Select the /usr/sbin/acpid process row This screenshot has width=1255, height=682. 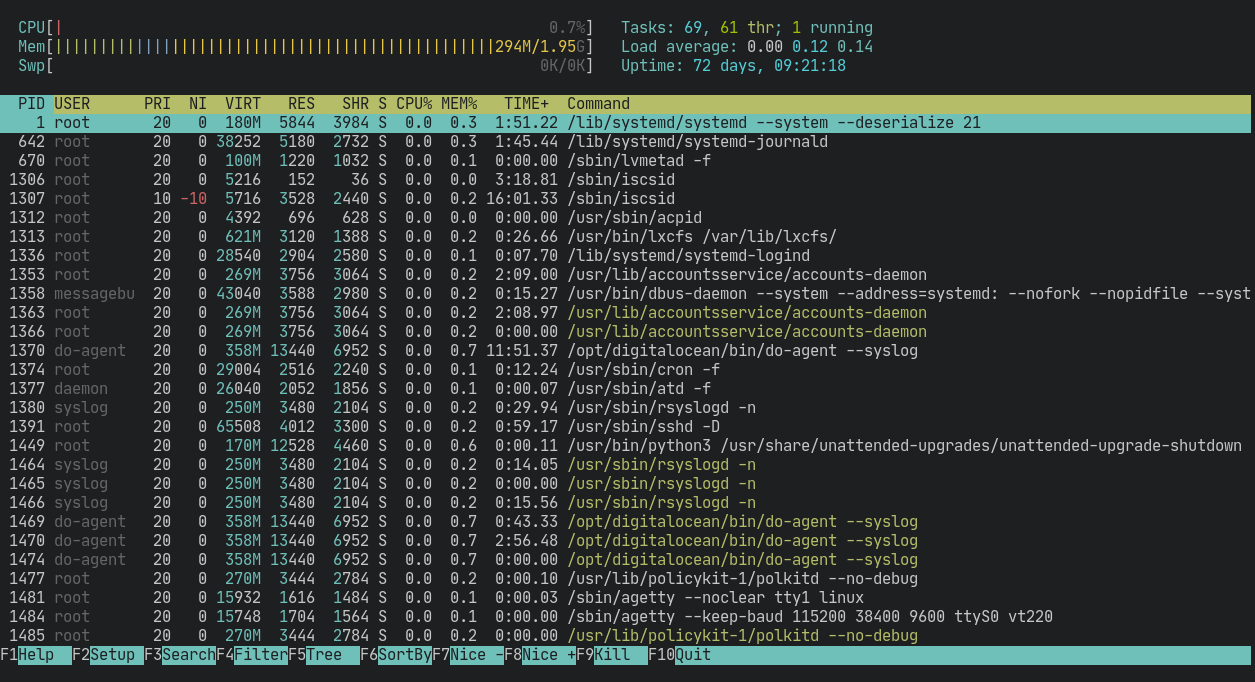pyautogui.click(x=626, y=218)
